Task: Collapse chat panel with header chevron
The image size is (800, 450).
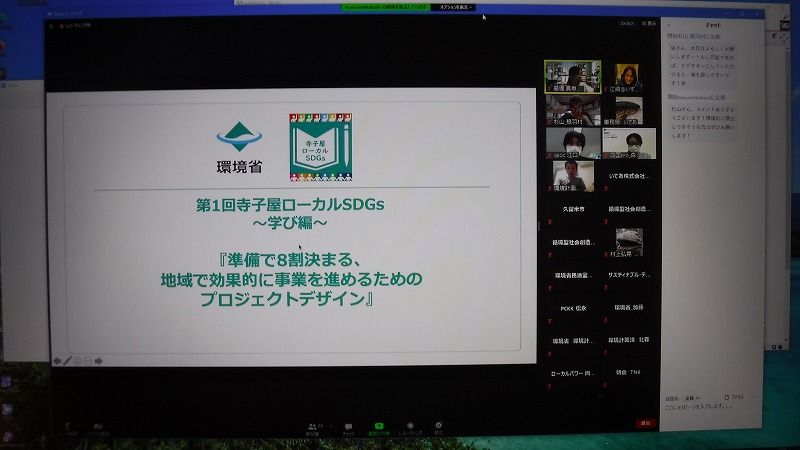Action: tap(669, 24)
